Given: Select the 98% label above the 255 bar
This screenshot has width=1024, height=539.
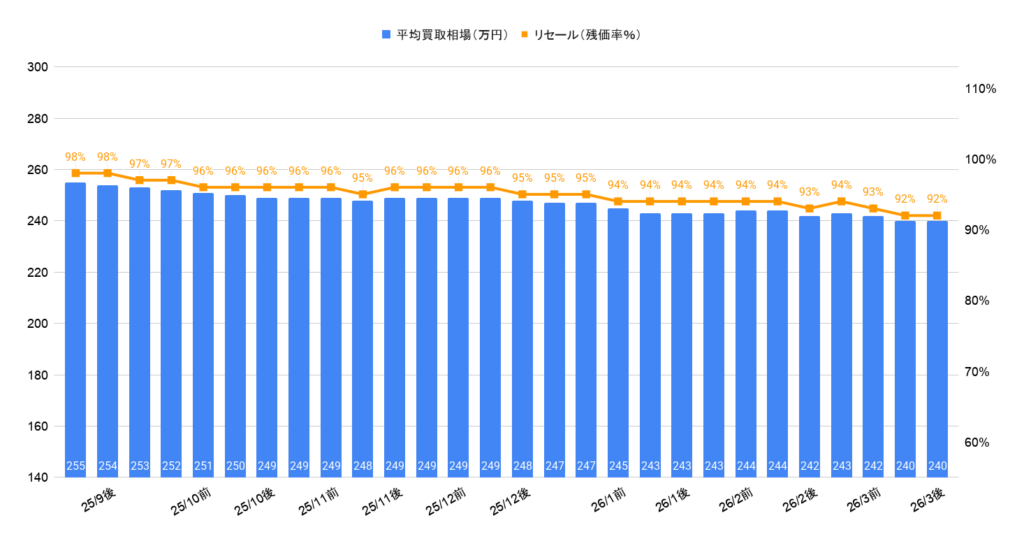Looking at the screenshot, I should [75, 157].
